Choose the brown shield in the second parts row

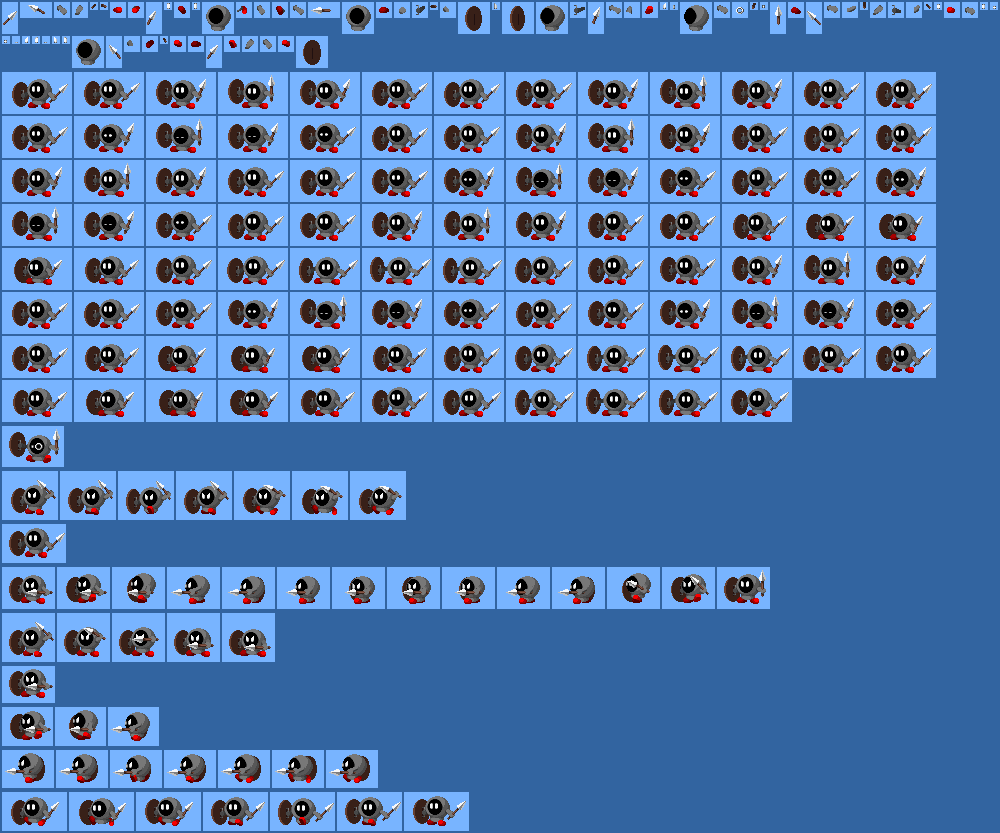[312, 52]
